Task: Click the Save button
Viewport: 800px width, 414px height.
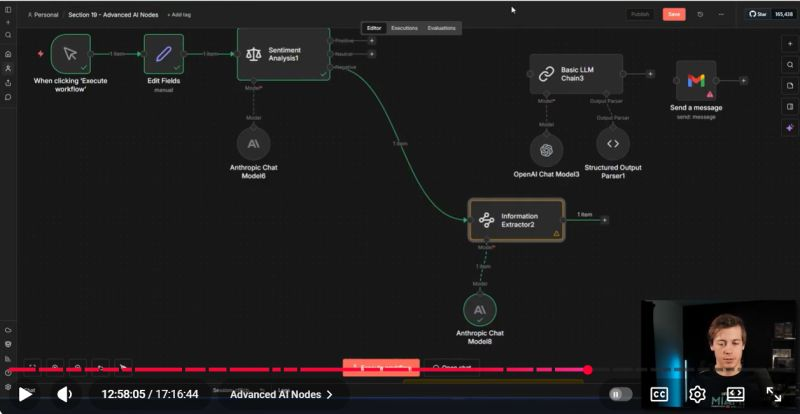Action: [x=674, y=14]
